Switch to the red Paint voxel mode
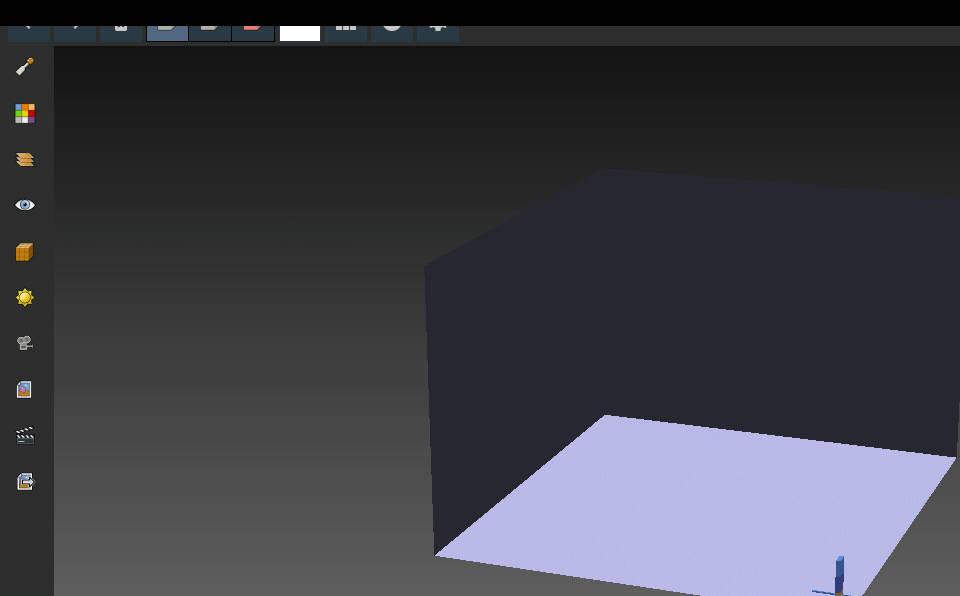 tap(253, 31)
